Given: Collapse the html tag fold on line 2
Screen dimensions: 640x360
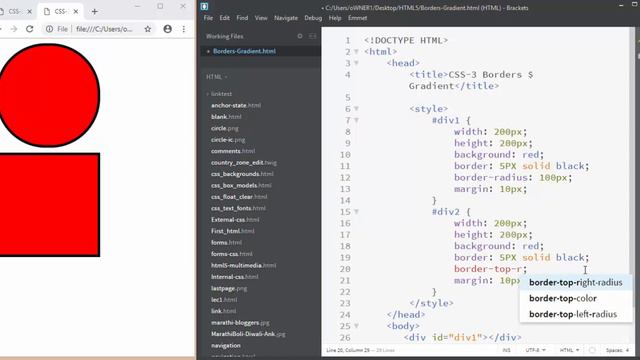Looking at the screenshot, I should (356, 52).
